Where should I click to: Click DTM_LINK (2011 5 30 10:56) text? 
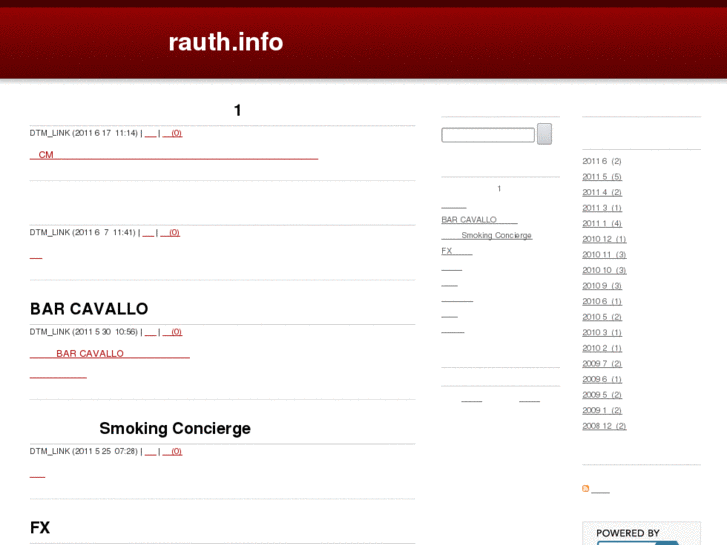[x=84, y=332]
